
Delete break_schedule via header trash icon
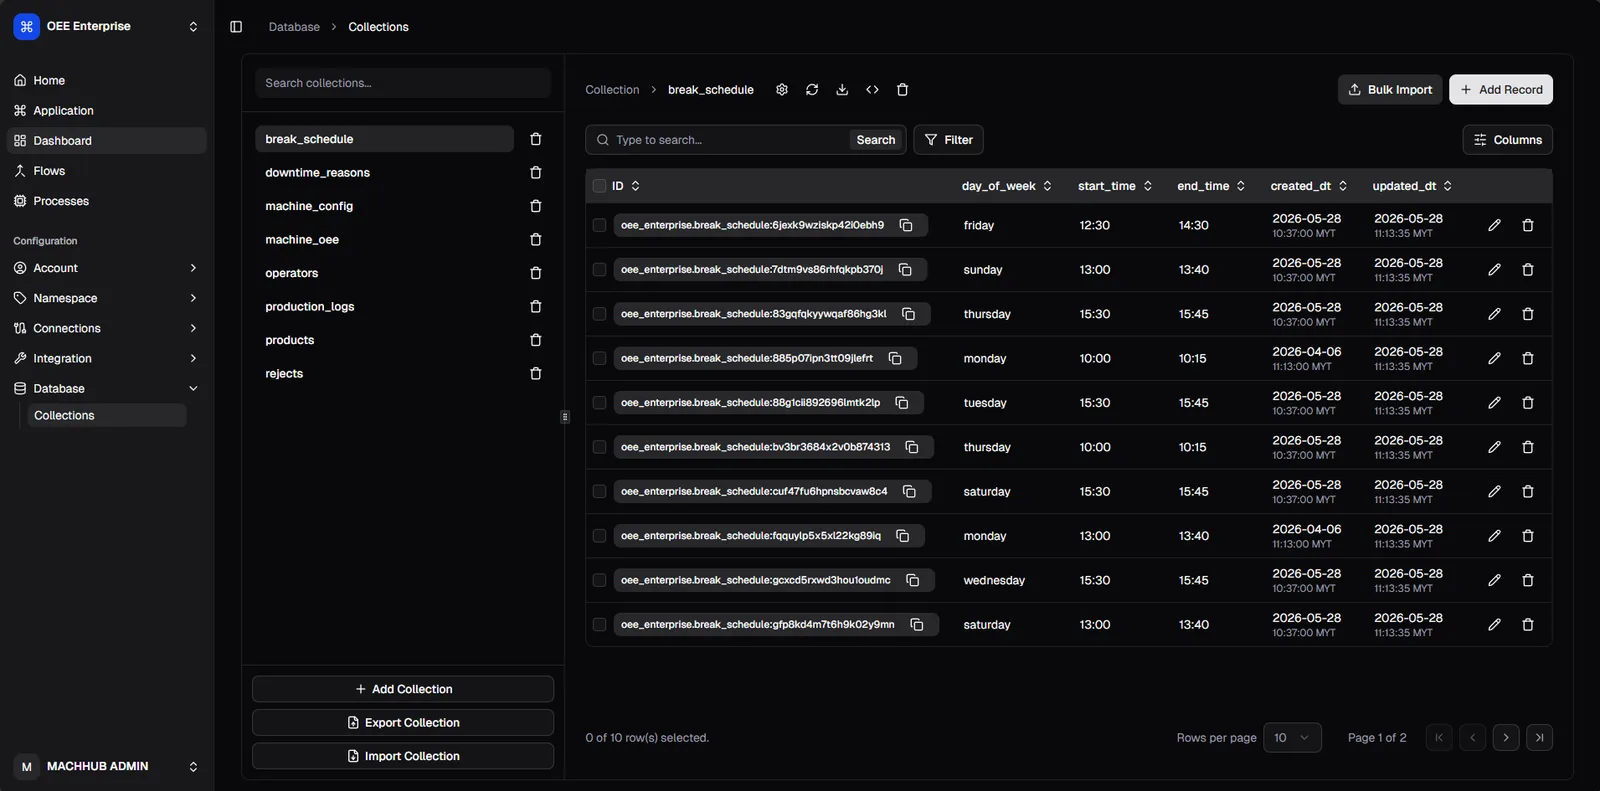902,90
